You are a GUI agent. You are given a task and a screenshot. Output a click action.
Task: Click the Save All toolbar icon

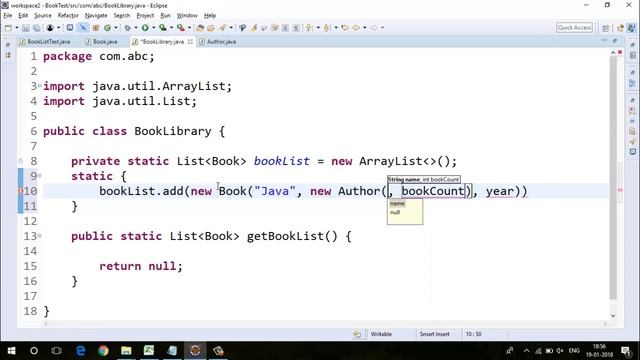[37, 28]
